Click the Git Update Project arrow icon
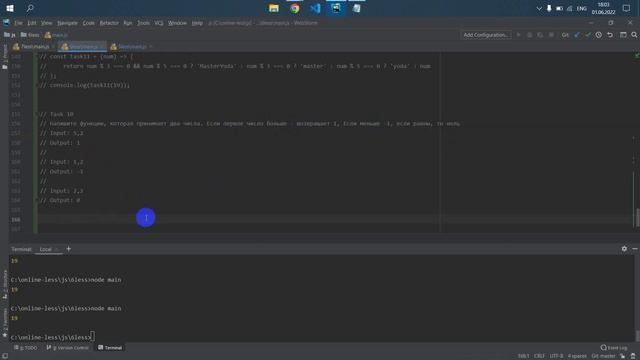Image resolution: width=640 pixels, height=360 pixels. [x=577, y=35]
